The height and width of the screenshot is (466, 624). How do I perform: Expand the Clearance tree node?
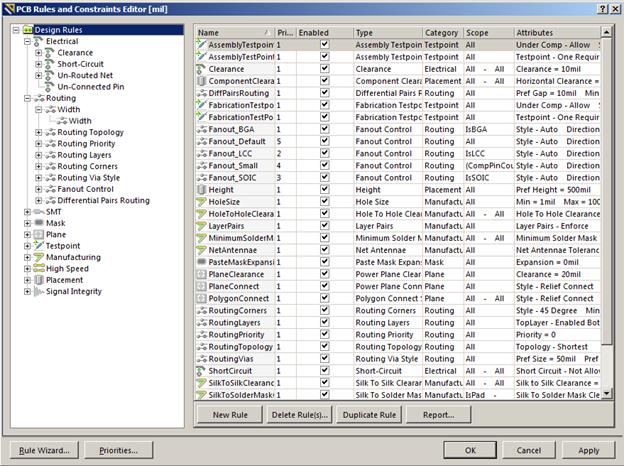pos(38,53)
